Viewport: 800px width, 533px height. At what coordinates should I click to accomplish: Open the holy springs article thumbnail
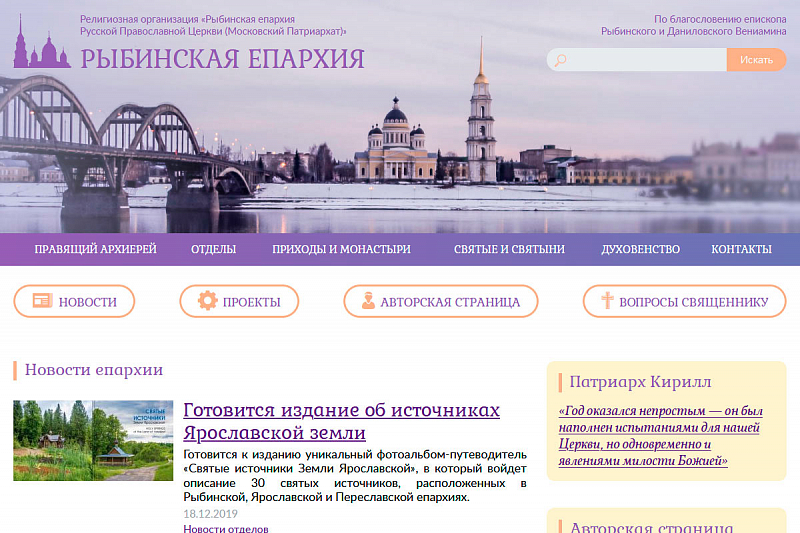pyautogui.click(x=93, y=441)
